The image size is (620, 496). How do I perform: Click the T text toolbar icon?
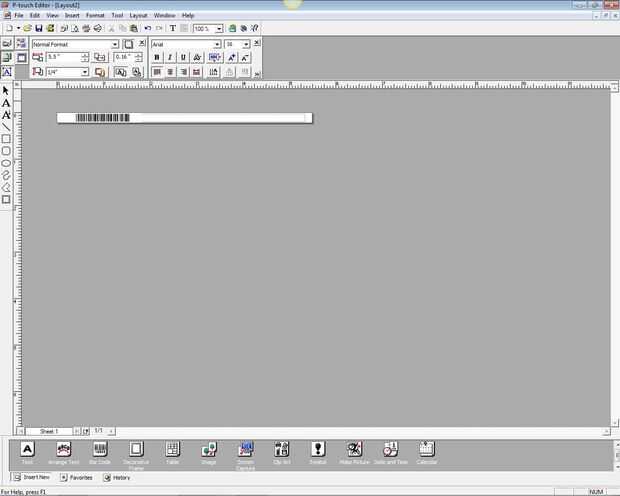click(172, 28)
